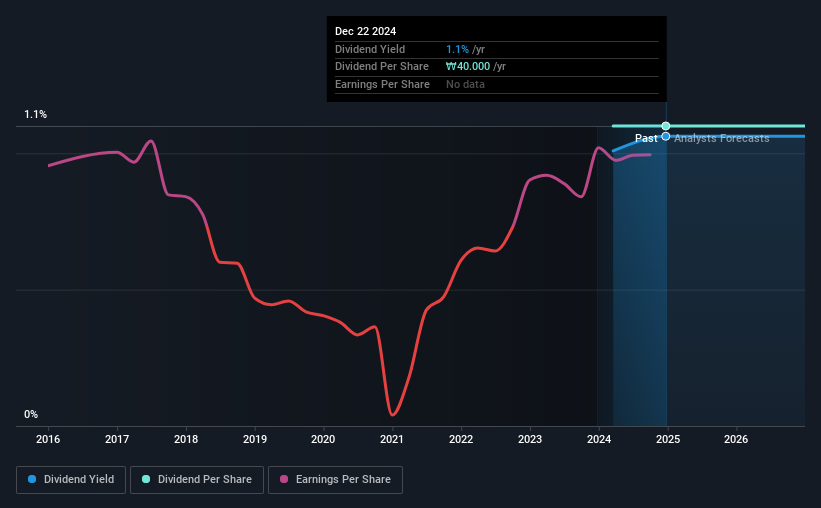This screenshot has height=508, width=821.
Task: Click the 2024 x-axis label
Action: pyautogui.click(x=599, y=439)
